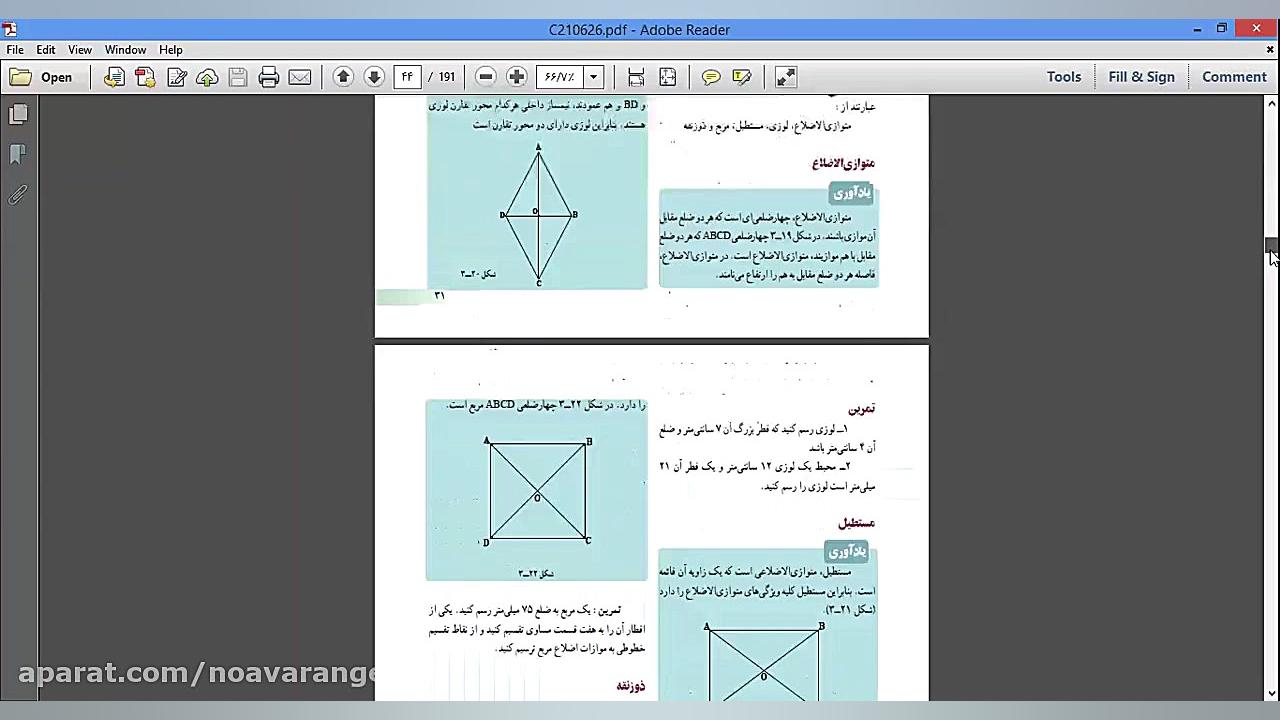Go to next page arrow
This screenshot has height=720, width=1280.
[374, 77]
